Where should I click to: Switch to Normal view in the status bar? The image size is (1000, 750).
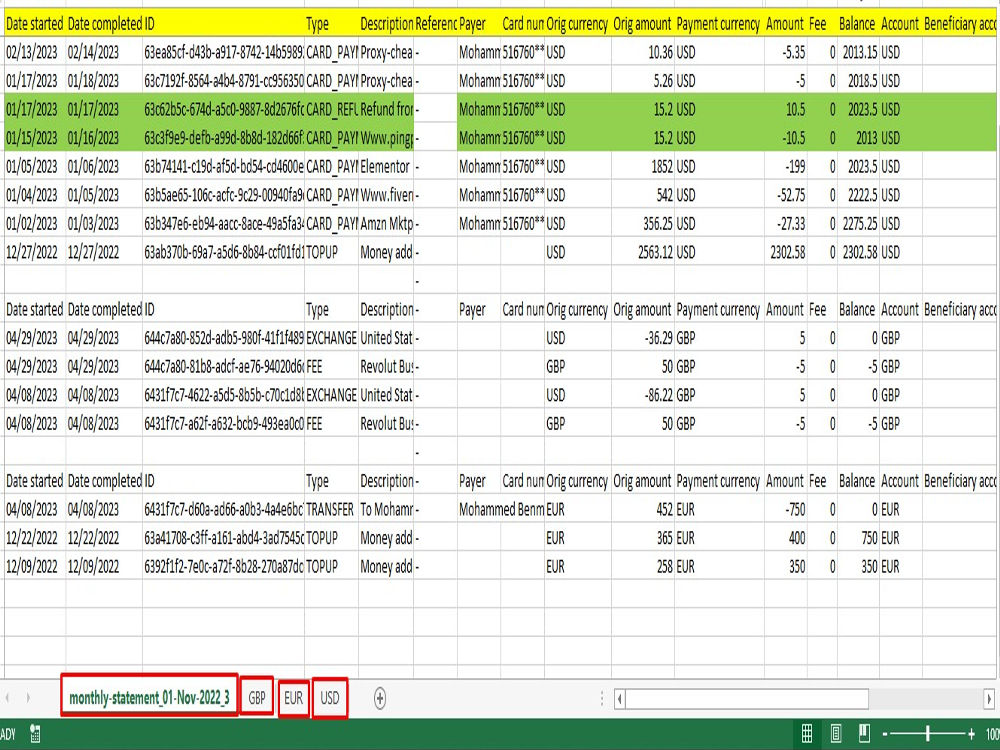point(807,734)
